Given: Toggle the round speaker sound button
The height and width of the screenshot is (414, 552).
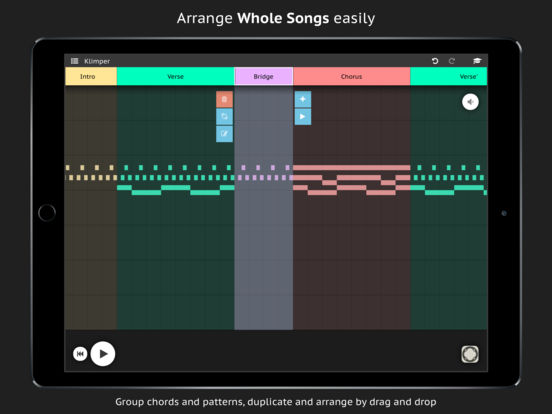Looking at the screenshot, I should (470, 102).
